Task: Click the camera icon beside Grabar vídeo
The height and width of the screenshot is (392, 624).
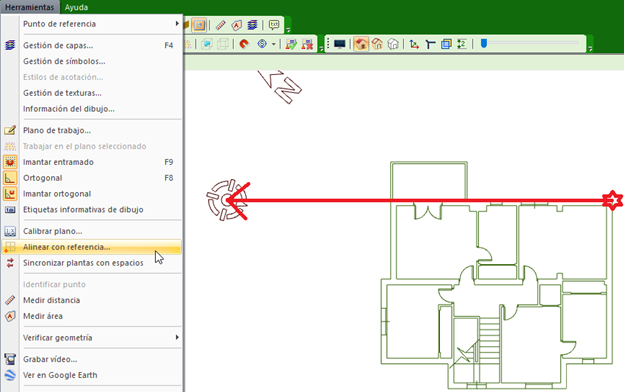Action: click(10, 359)
